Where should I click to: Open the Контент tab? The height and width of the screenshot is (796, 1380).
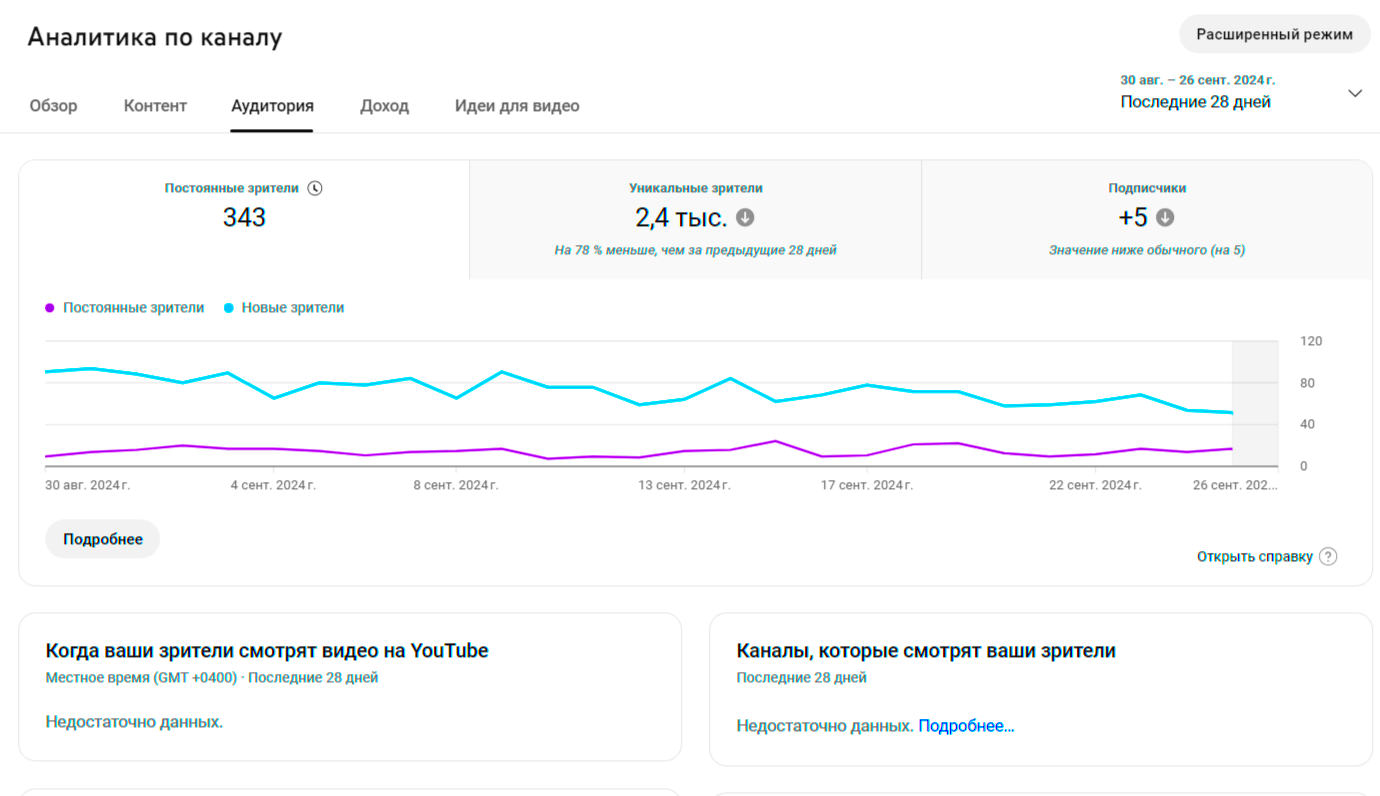155,106
